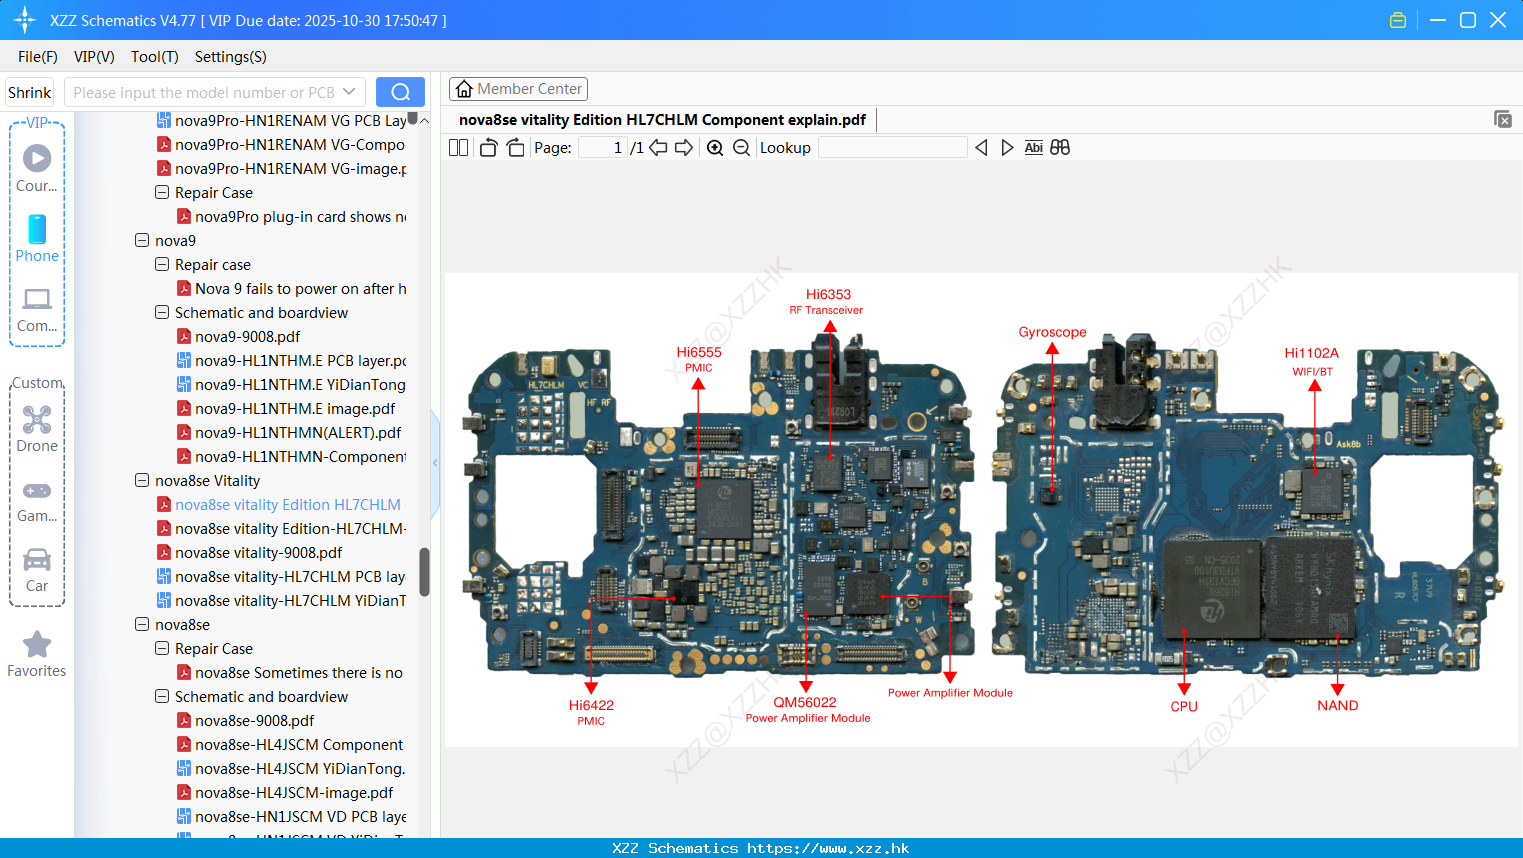Collapse nova9 Repair case node
Screen dimensions: 1523x858
162,264
